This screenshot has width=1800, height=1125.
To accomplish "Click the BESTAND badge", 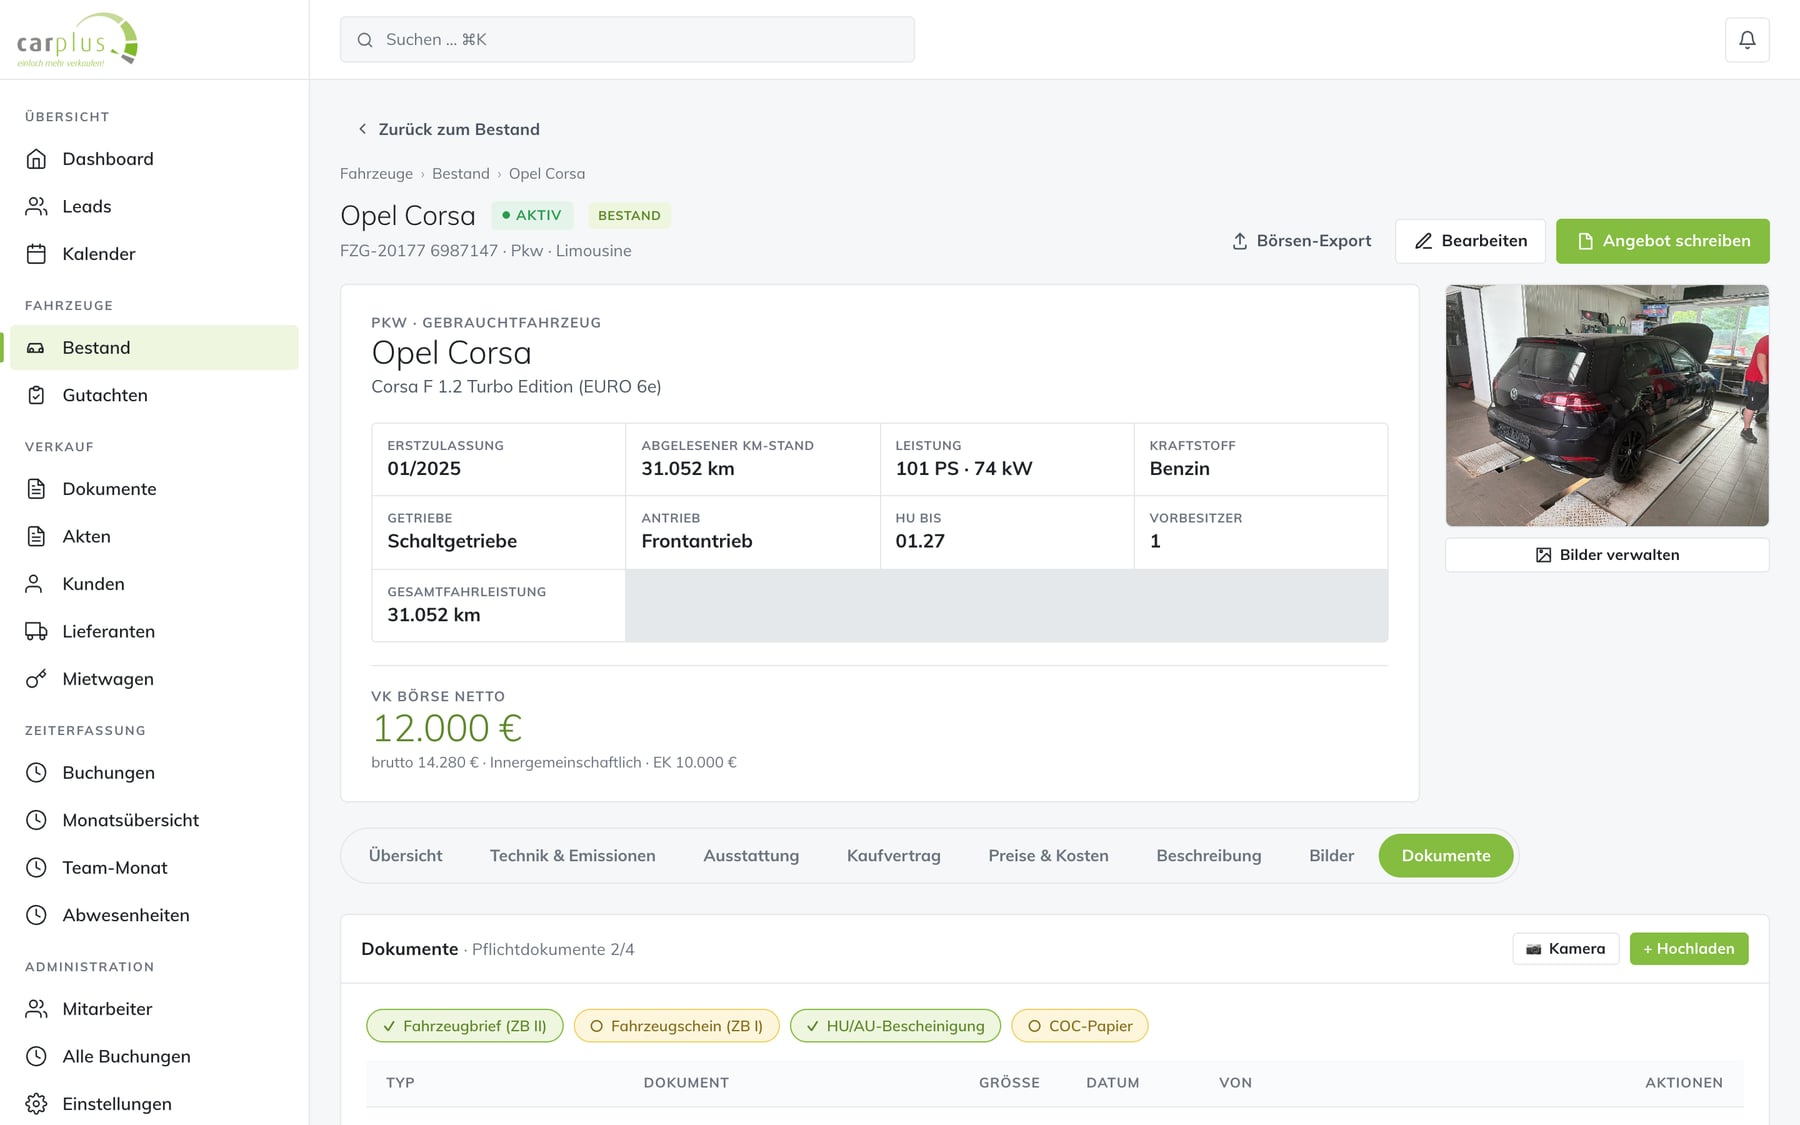I will click(629, 215).
